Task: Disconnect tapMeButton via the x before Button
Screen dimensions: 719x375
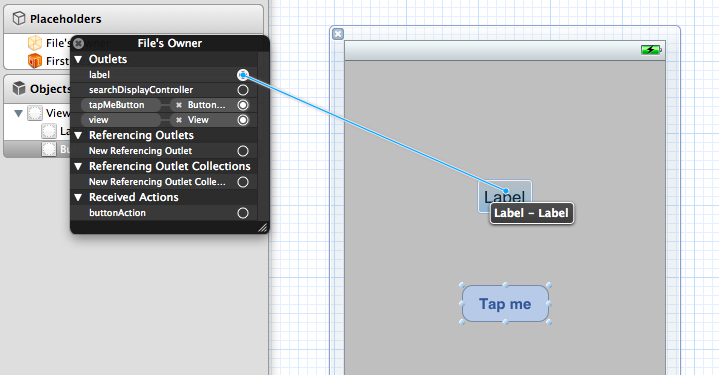Action: pyautogui.click(x=179, y=105)
